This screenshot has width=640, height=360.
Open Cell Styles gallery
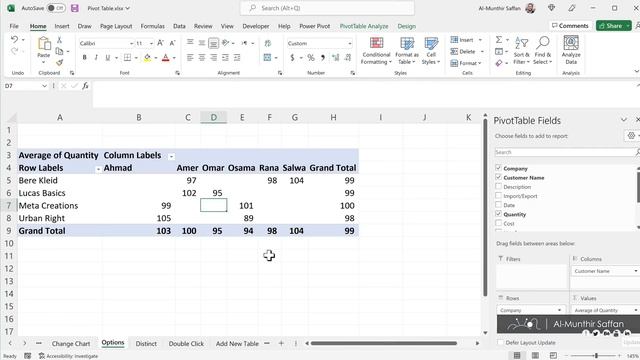tap(431, 51)
